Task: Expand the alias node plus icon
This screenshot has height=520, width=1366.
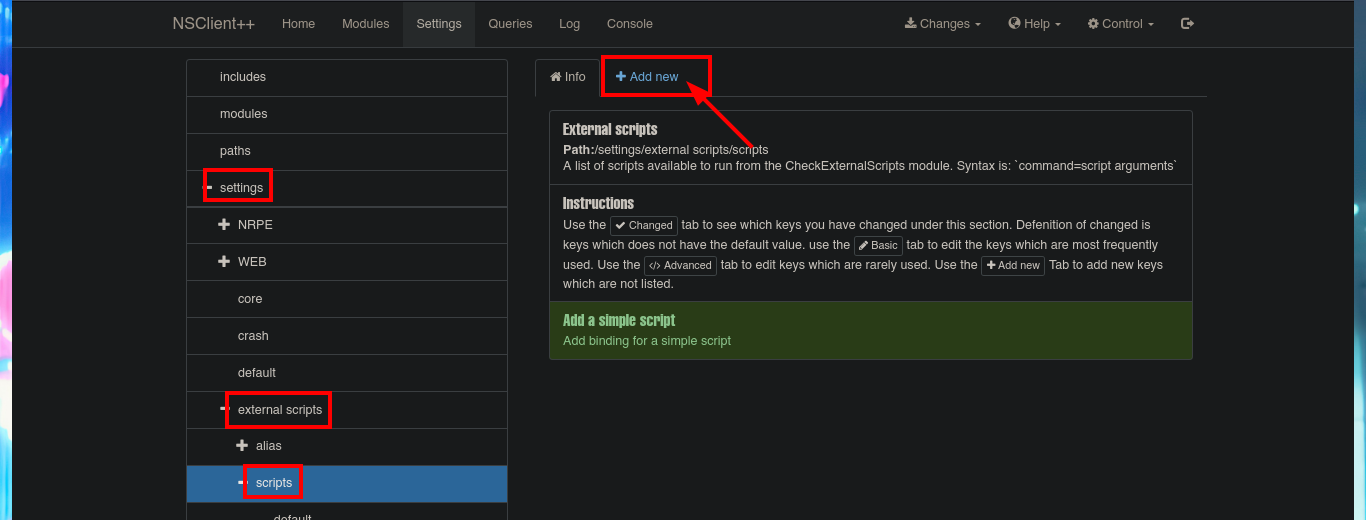Action: pyautogui.click(x=242, y=446)
